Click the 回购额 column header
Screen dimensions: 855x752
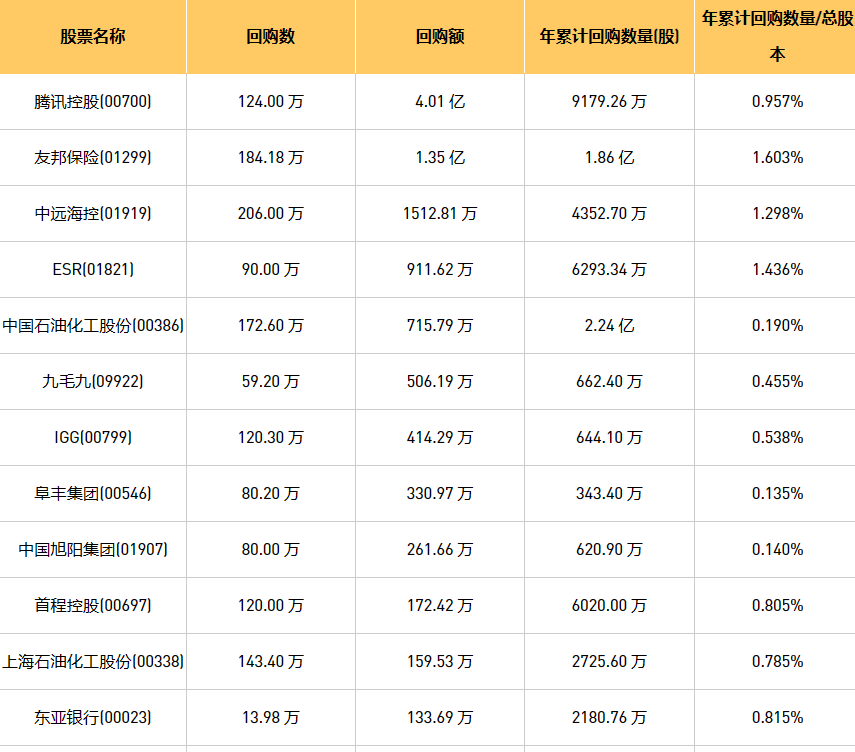point(440,37)
